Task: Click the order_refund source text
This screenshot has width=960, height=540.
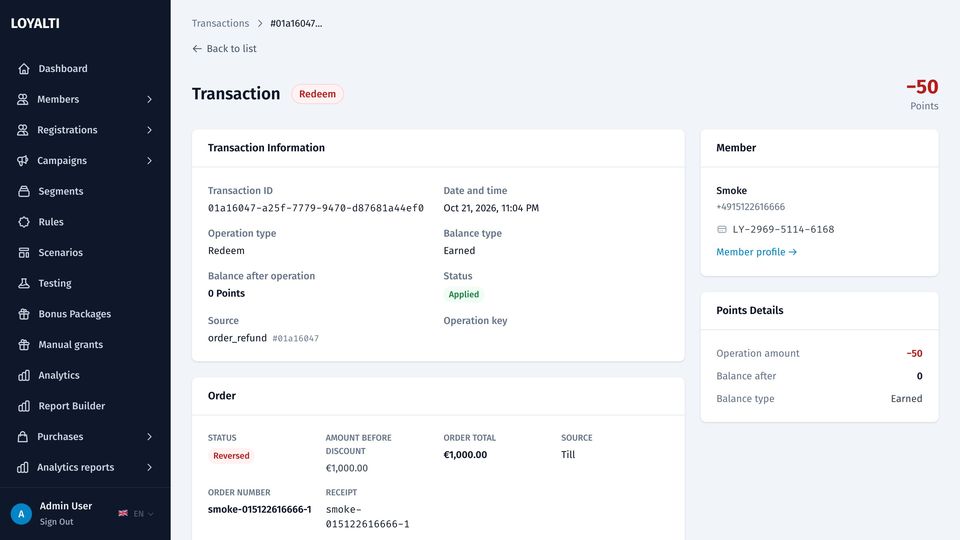Action: click(x=238, y=338)
